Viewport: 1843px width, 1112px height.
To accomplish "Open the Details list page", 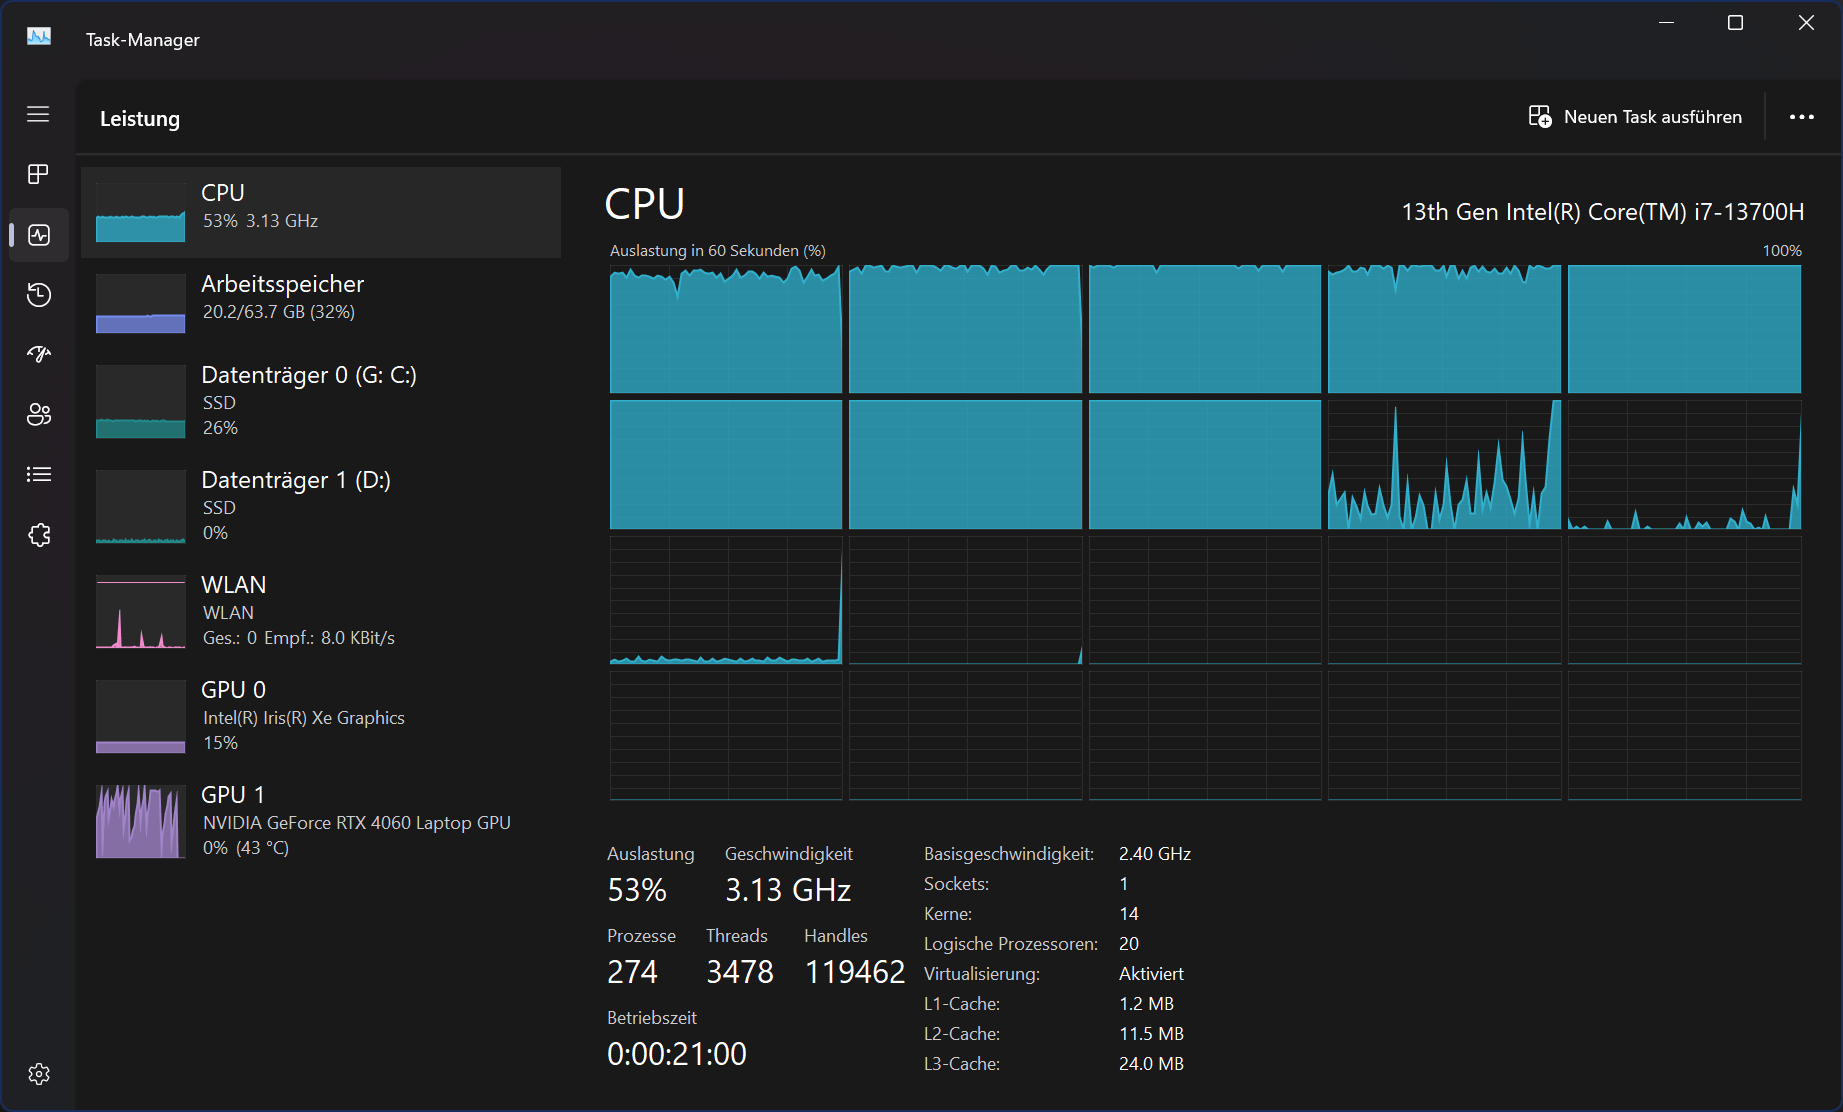I will pyautogui.click(x=38, y=474).
